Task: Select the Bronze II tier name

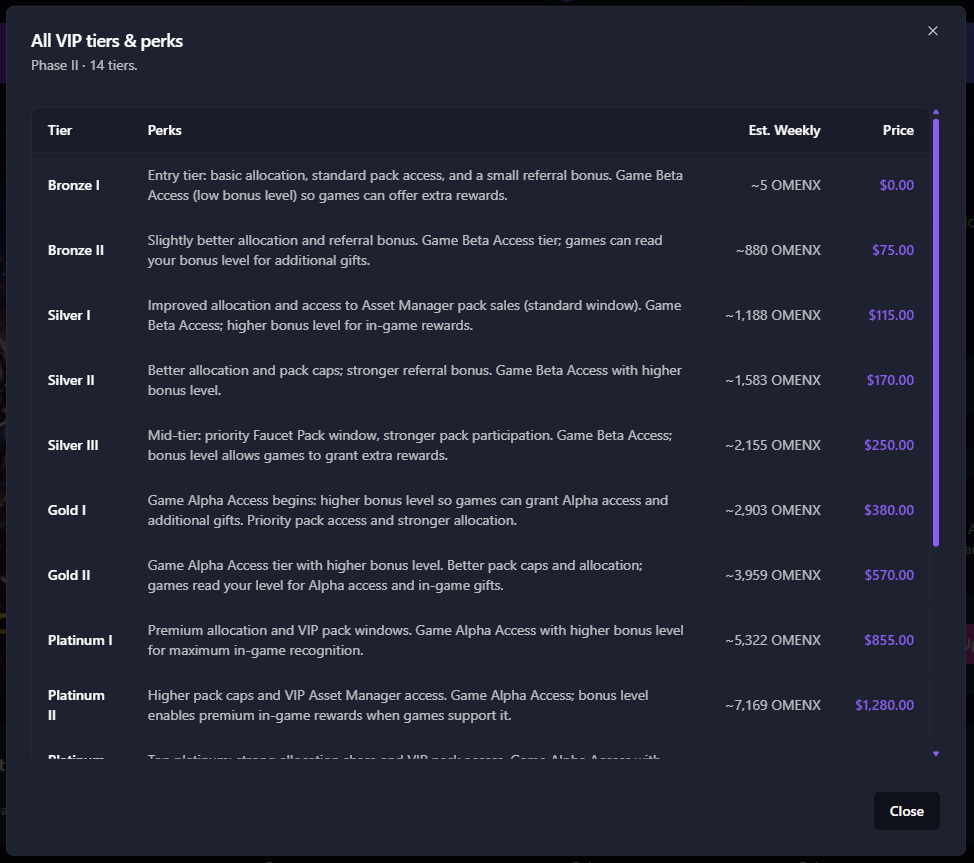Action: (76, 250)
